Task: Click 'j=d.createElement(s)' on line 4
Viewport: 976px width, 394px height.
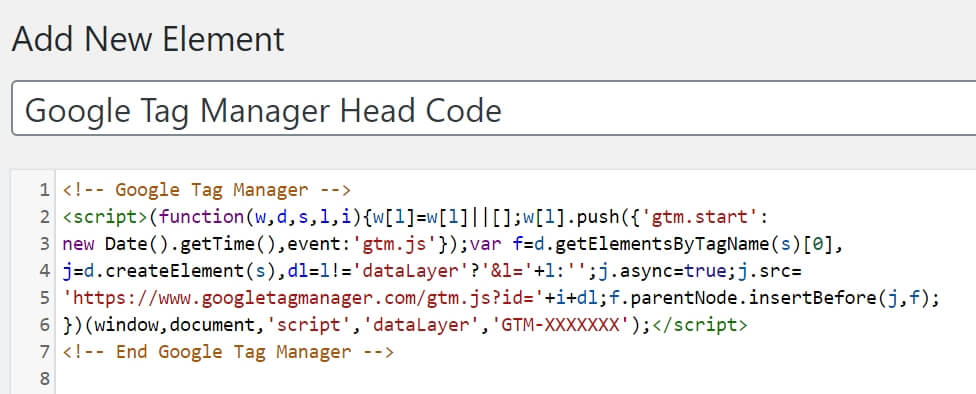Action: click(169, 271)
